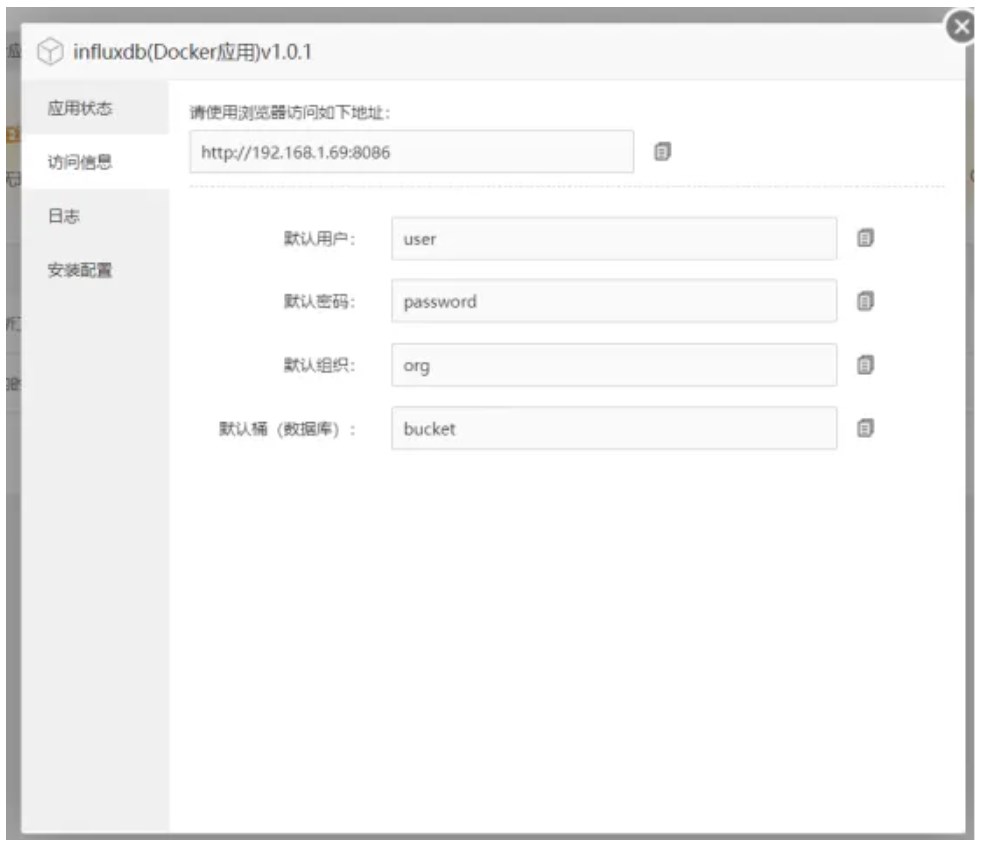This screenshot has height=846, width=981.
Task: Click the http://192.168.1.69:8086 address field
Action: (412, 151)
